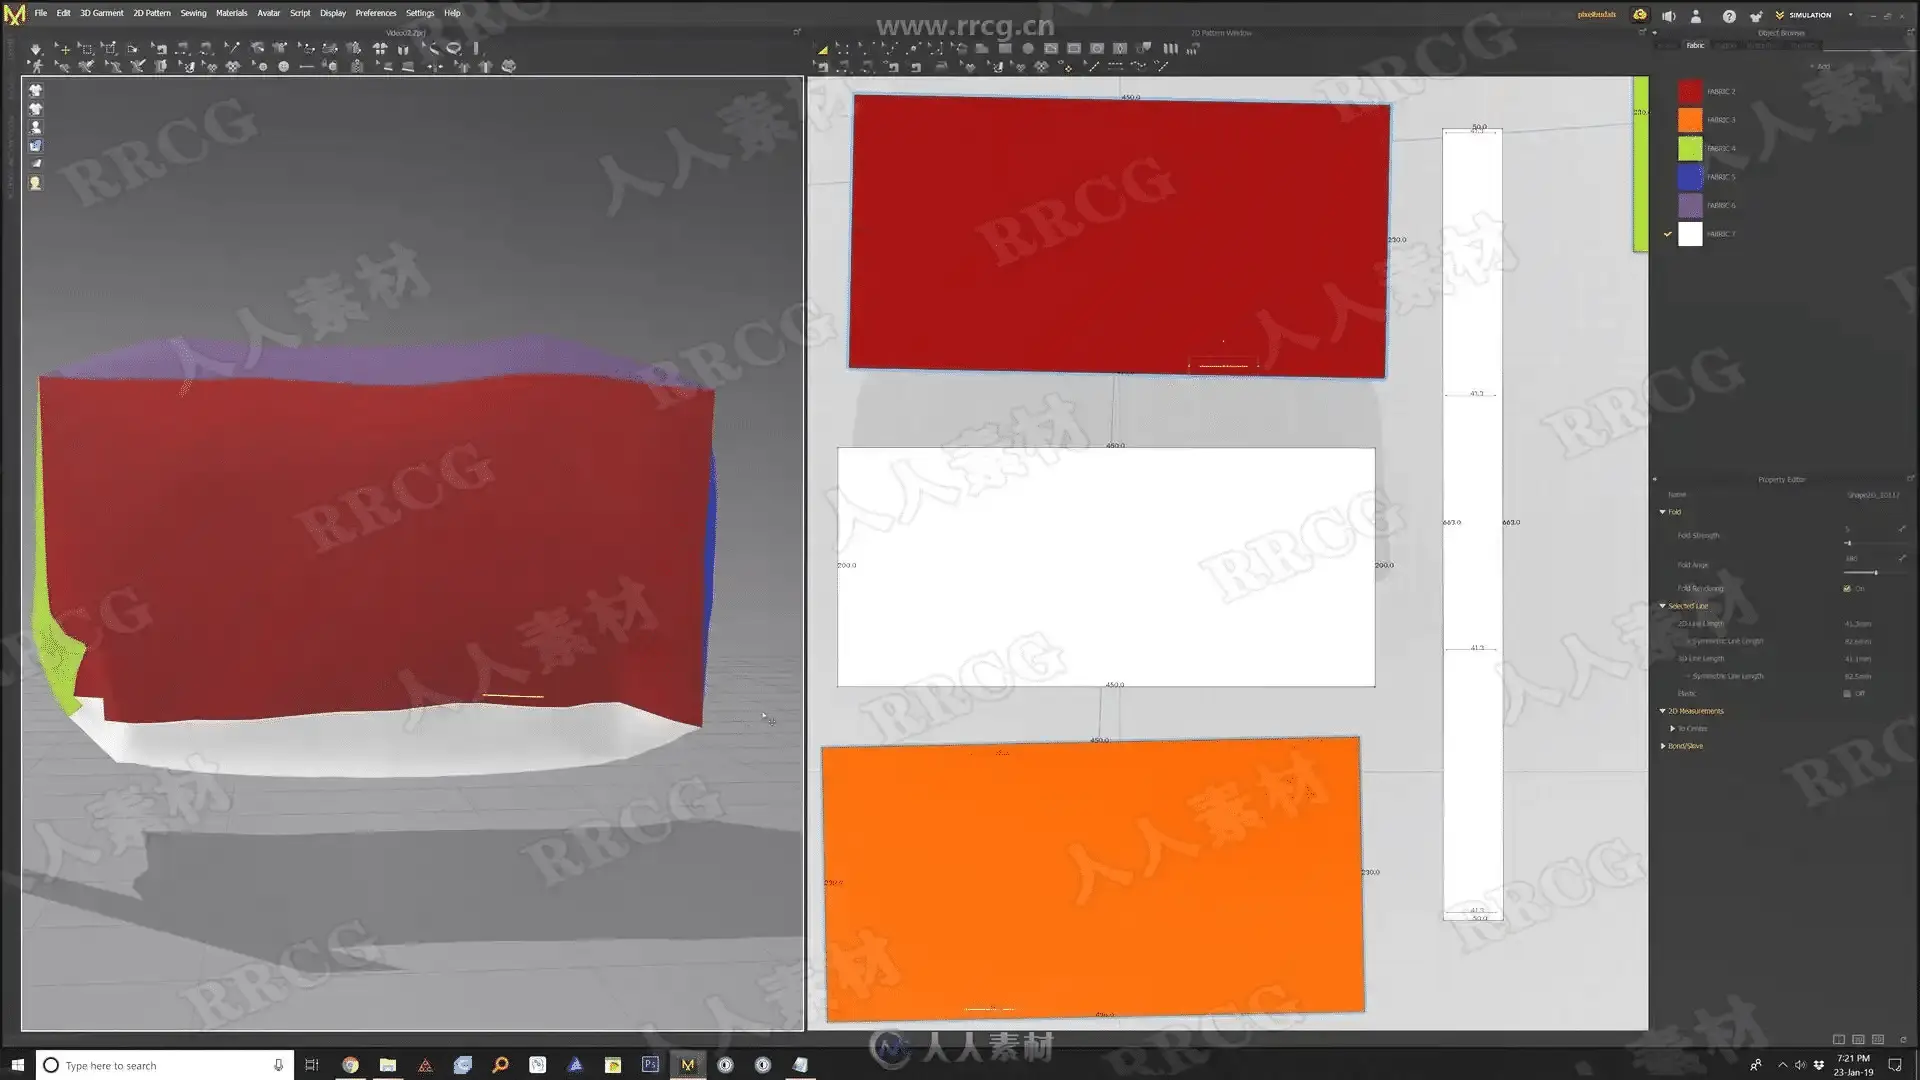Screen dimensions: 1920x1080
Task: Collapse the Fold section
Action: [x=1663, y=512]
